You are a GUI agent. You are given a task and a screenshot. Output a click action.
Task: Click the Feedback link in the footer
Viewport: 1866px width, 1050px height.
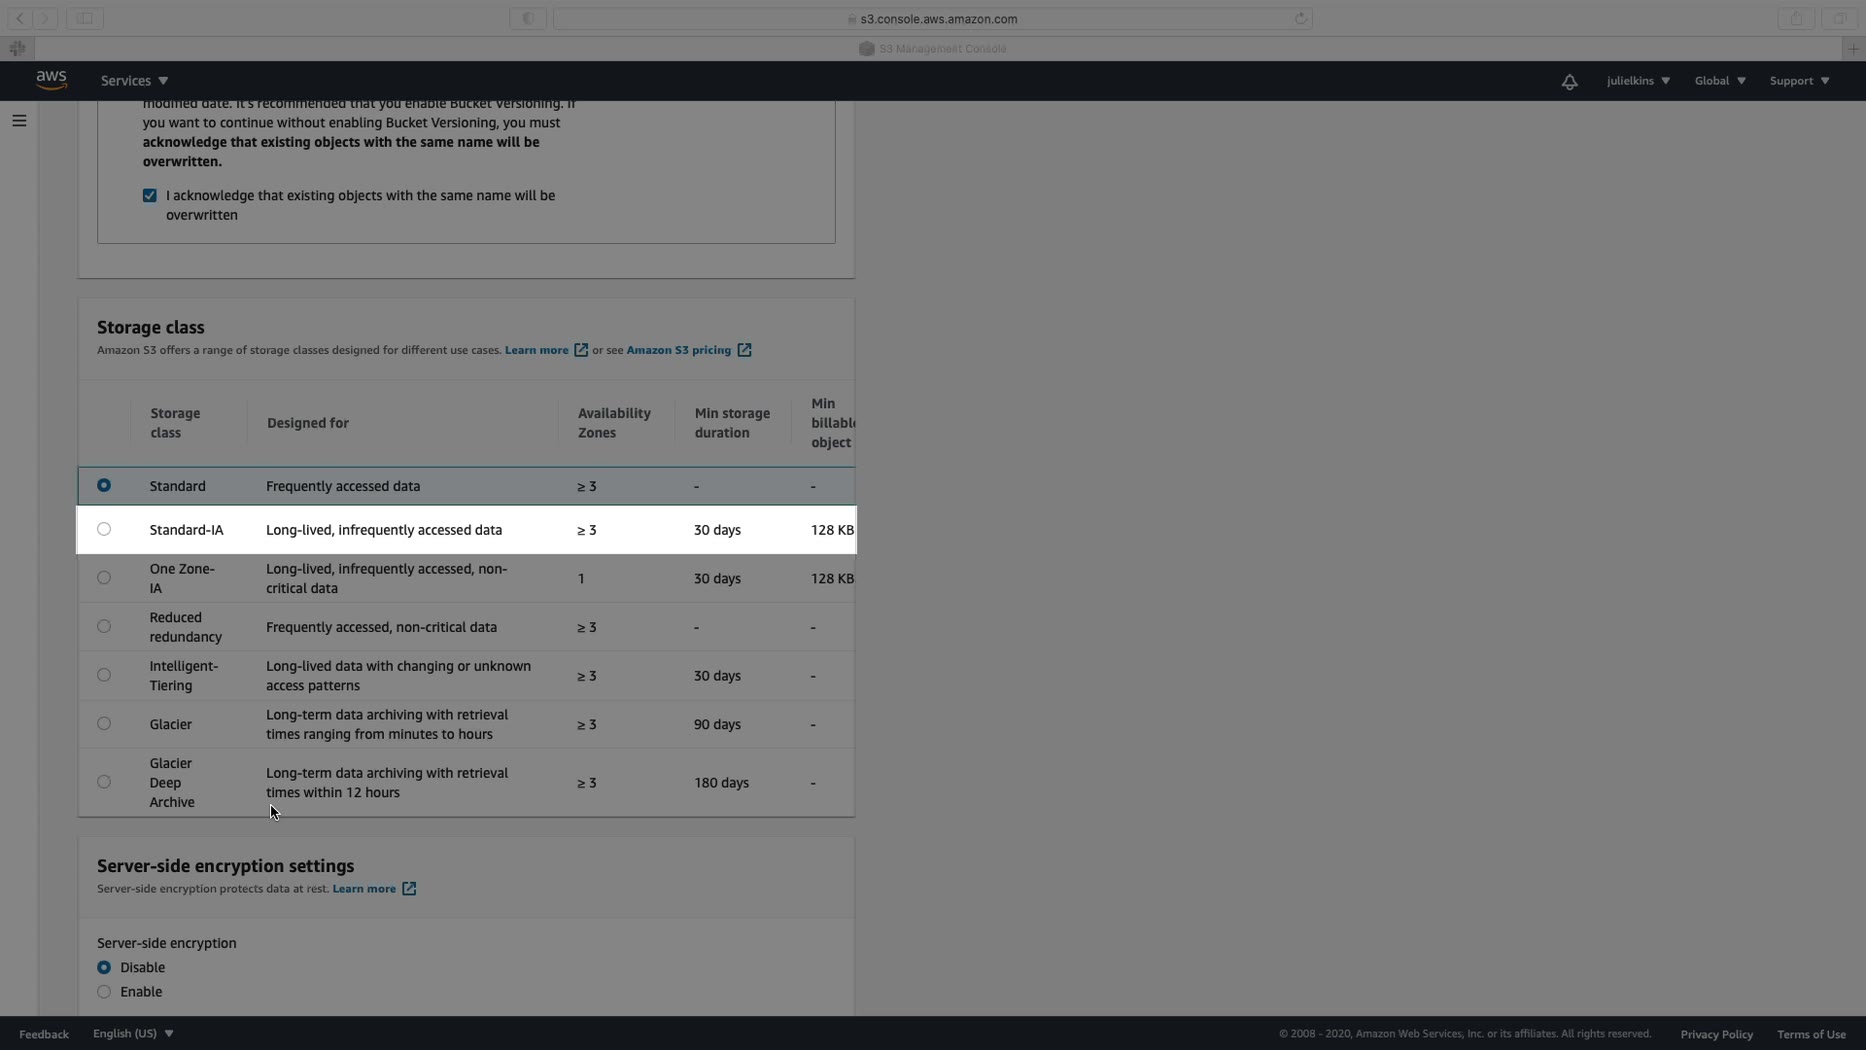44,1034
